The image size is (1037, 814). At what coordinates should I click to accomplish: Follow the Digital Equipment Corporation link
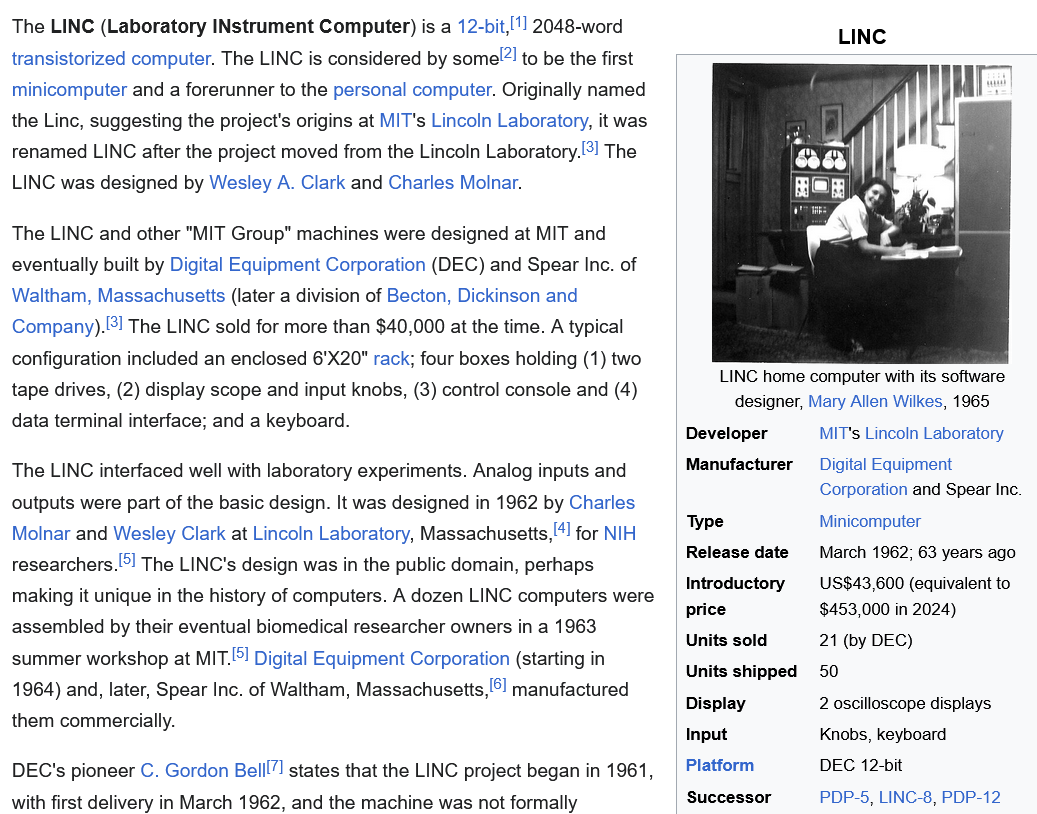click(296, 264)
